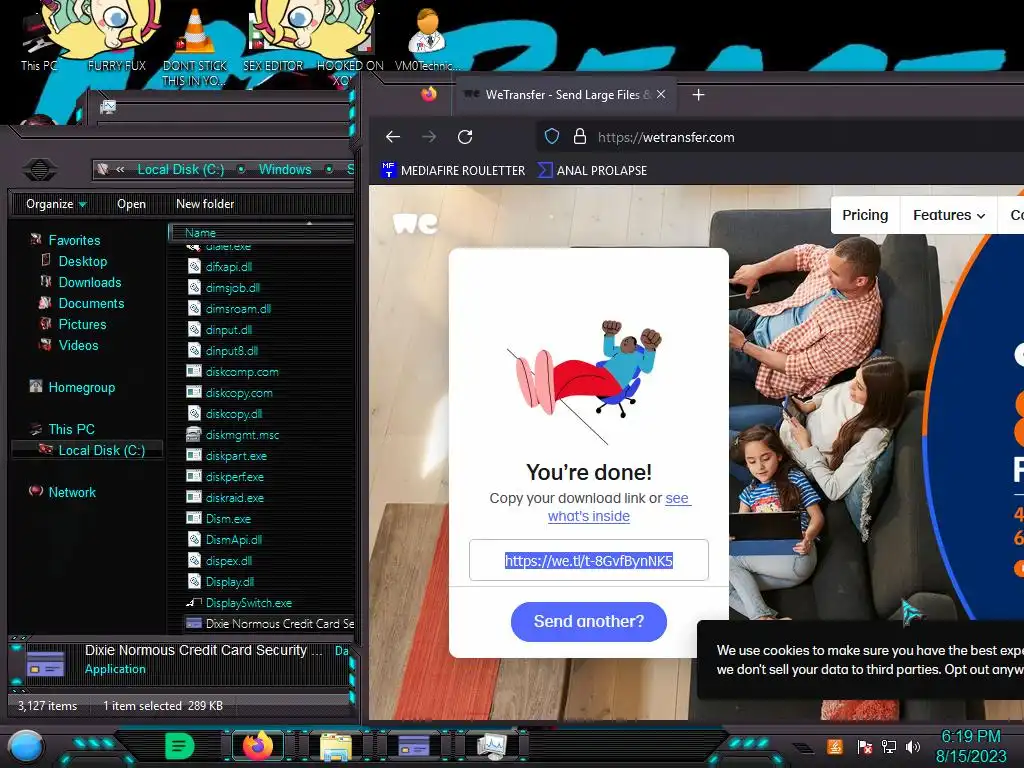Select diskcopy.dll file
Viewport: 1024px width, 768px height.
[x=233, y=413]
